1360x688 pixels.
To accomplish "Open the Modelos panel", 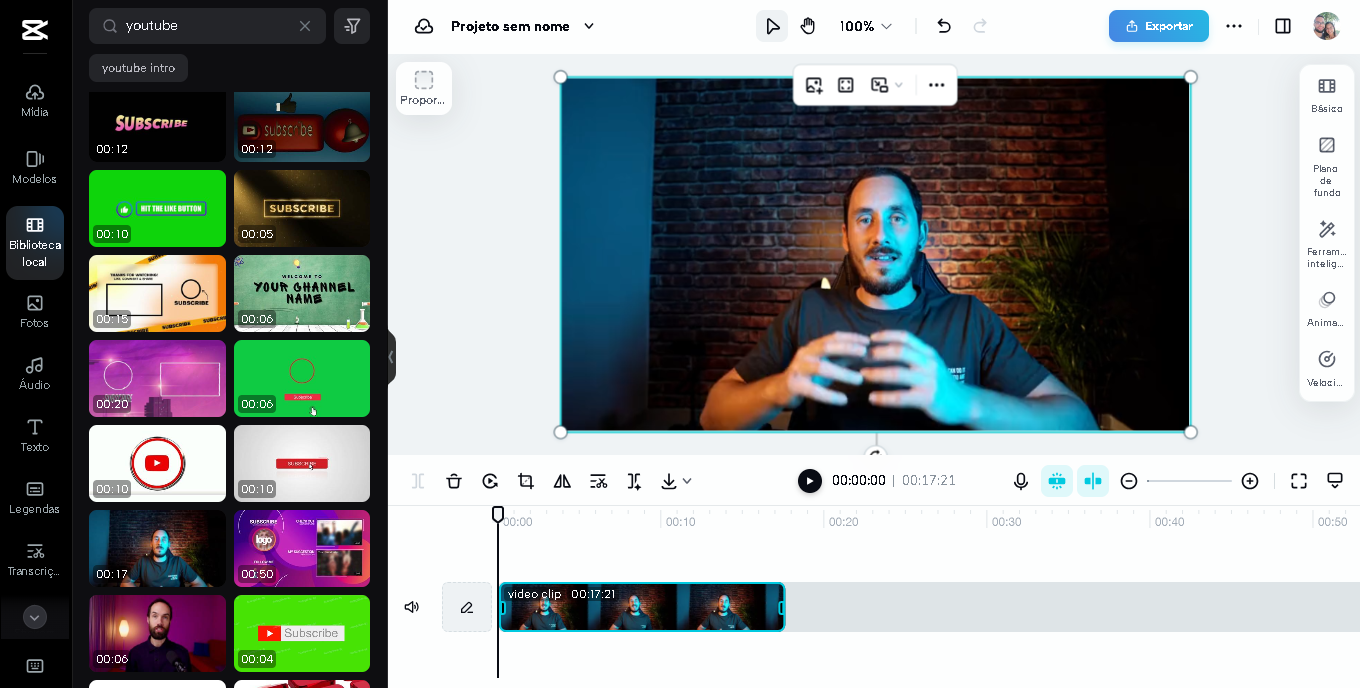I will coord(34,168).
